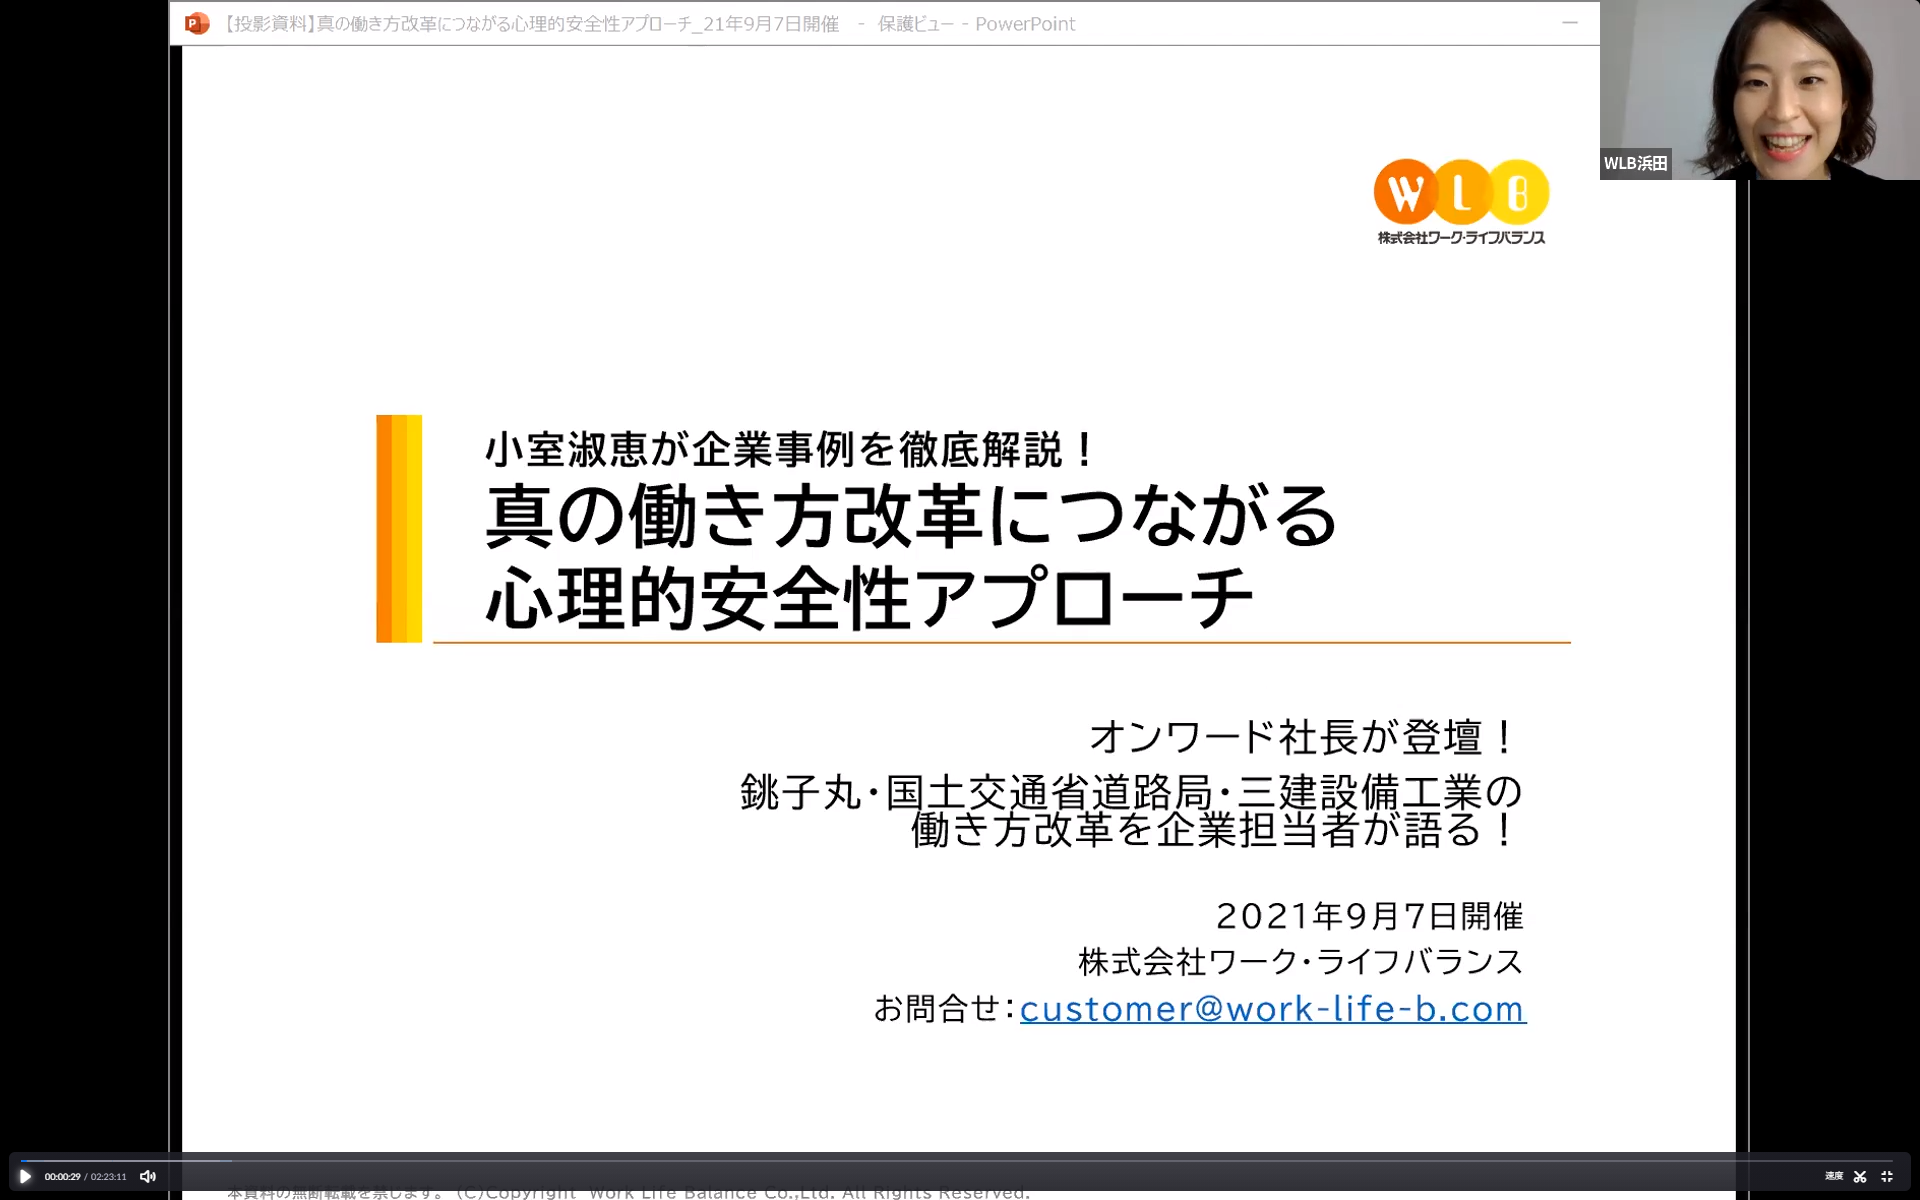Click the scissors clip icon
This screenshot has height=1200, width=1920.
coord(1860,1176)
